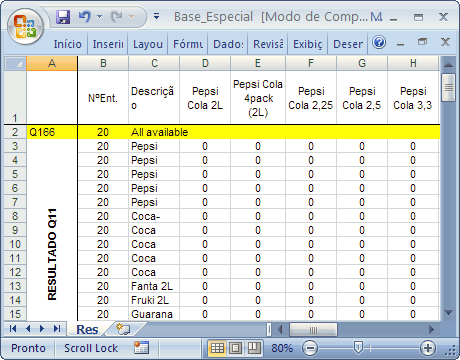Click the Save icon in Quick Access
Screen dimensions: 460x360
tap(63, 16)
